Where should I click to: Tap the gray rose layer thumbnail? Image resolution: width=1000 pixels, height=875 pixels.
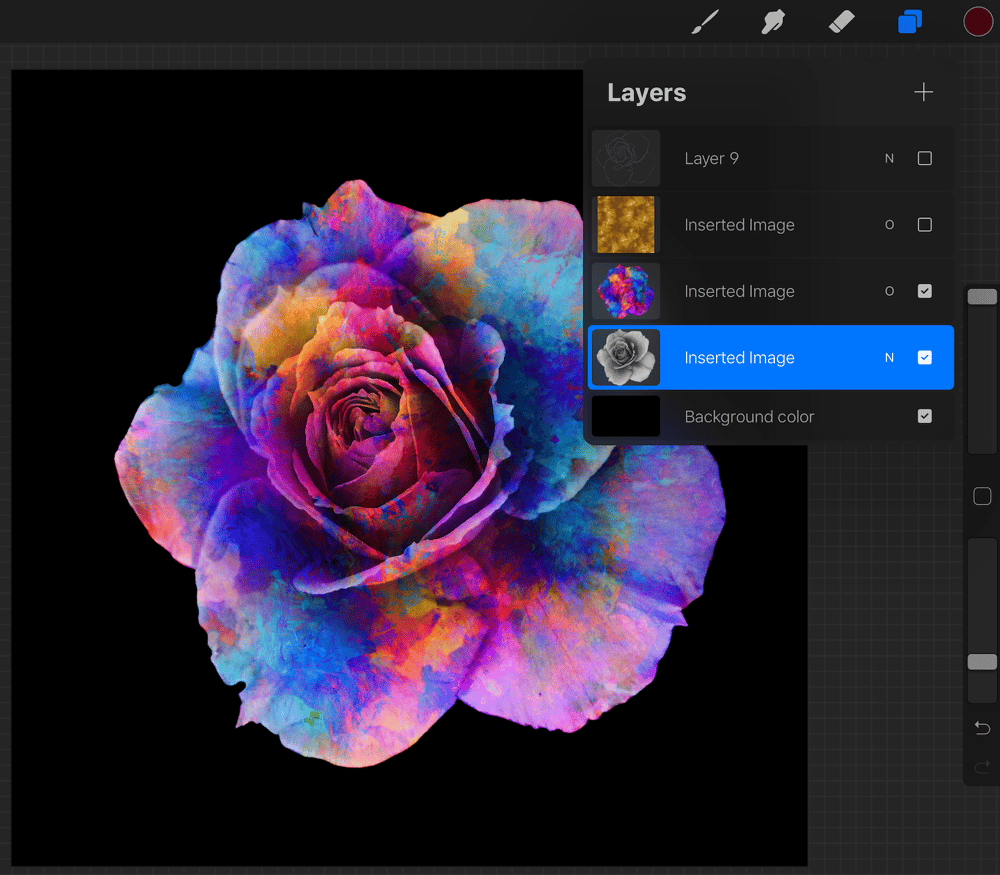coord(626,357)
